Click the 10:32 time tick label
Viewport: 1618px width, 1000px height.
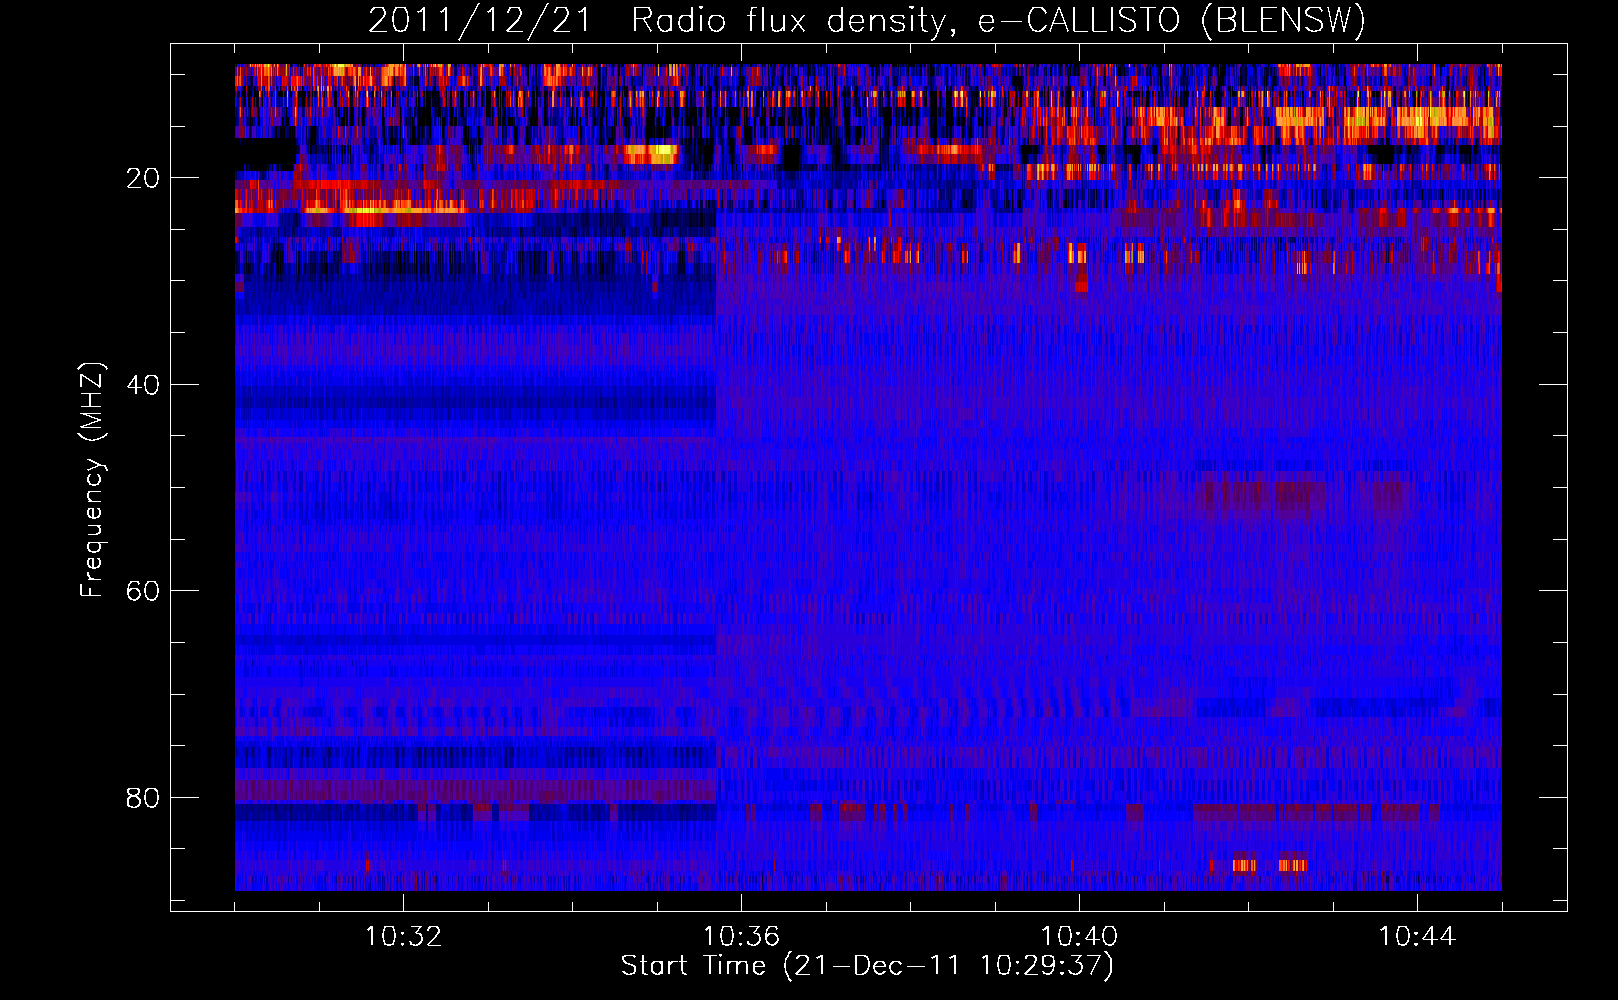coord(403,937)
